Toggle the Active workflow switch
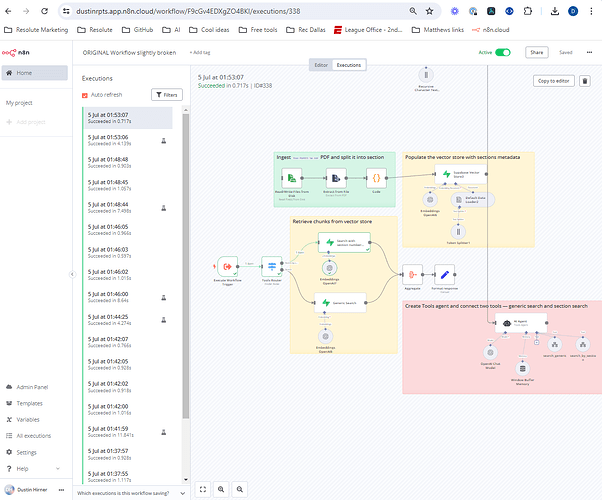Viewport: 602px width, 500px height. [x=503, y=52]
